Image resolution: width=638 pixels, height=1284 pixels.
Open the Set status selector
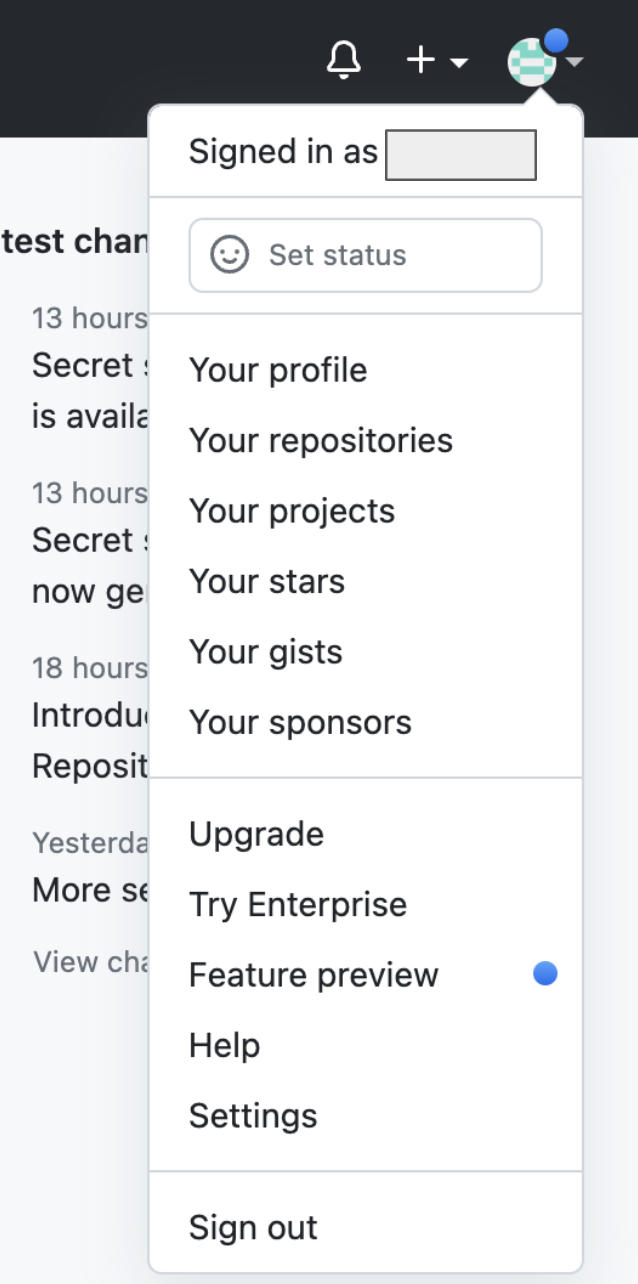pyautogui.click(x=365, y=255)
